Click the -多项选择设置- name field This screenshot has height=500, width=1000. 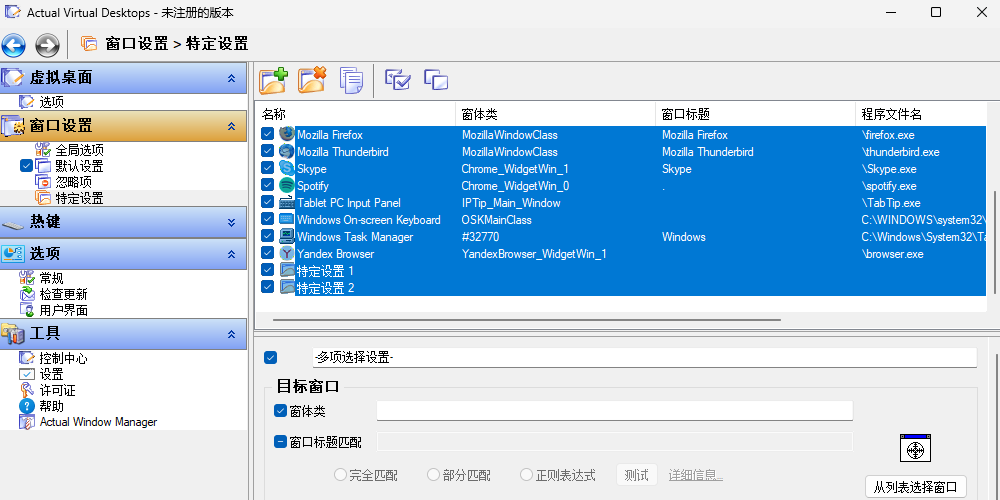(x=644, y=358)
